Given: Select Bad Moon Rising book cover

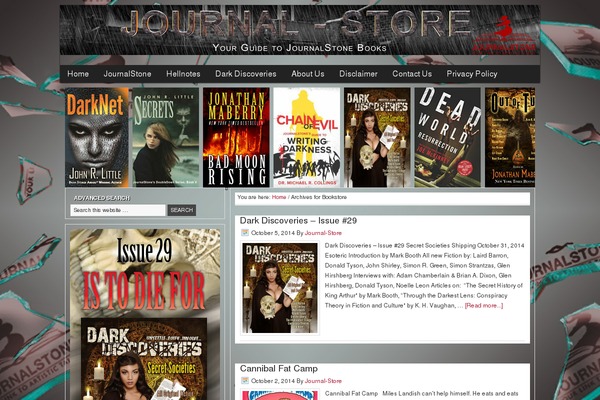Looking at the screenshot, I should (236, 137).
